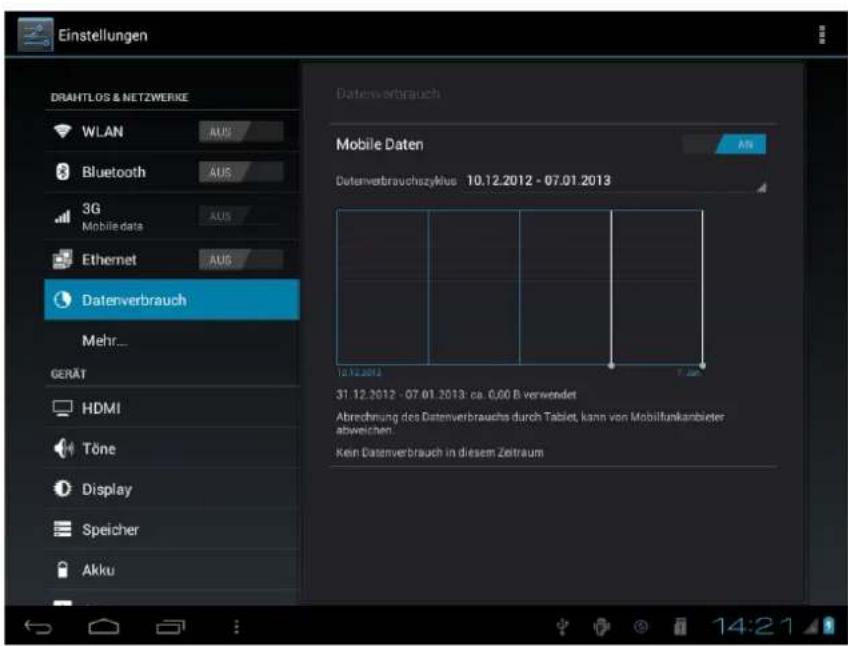Click the Töne speaker icon
The image size is (848, 646).
point(63,448)
